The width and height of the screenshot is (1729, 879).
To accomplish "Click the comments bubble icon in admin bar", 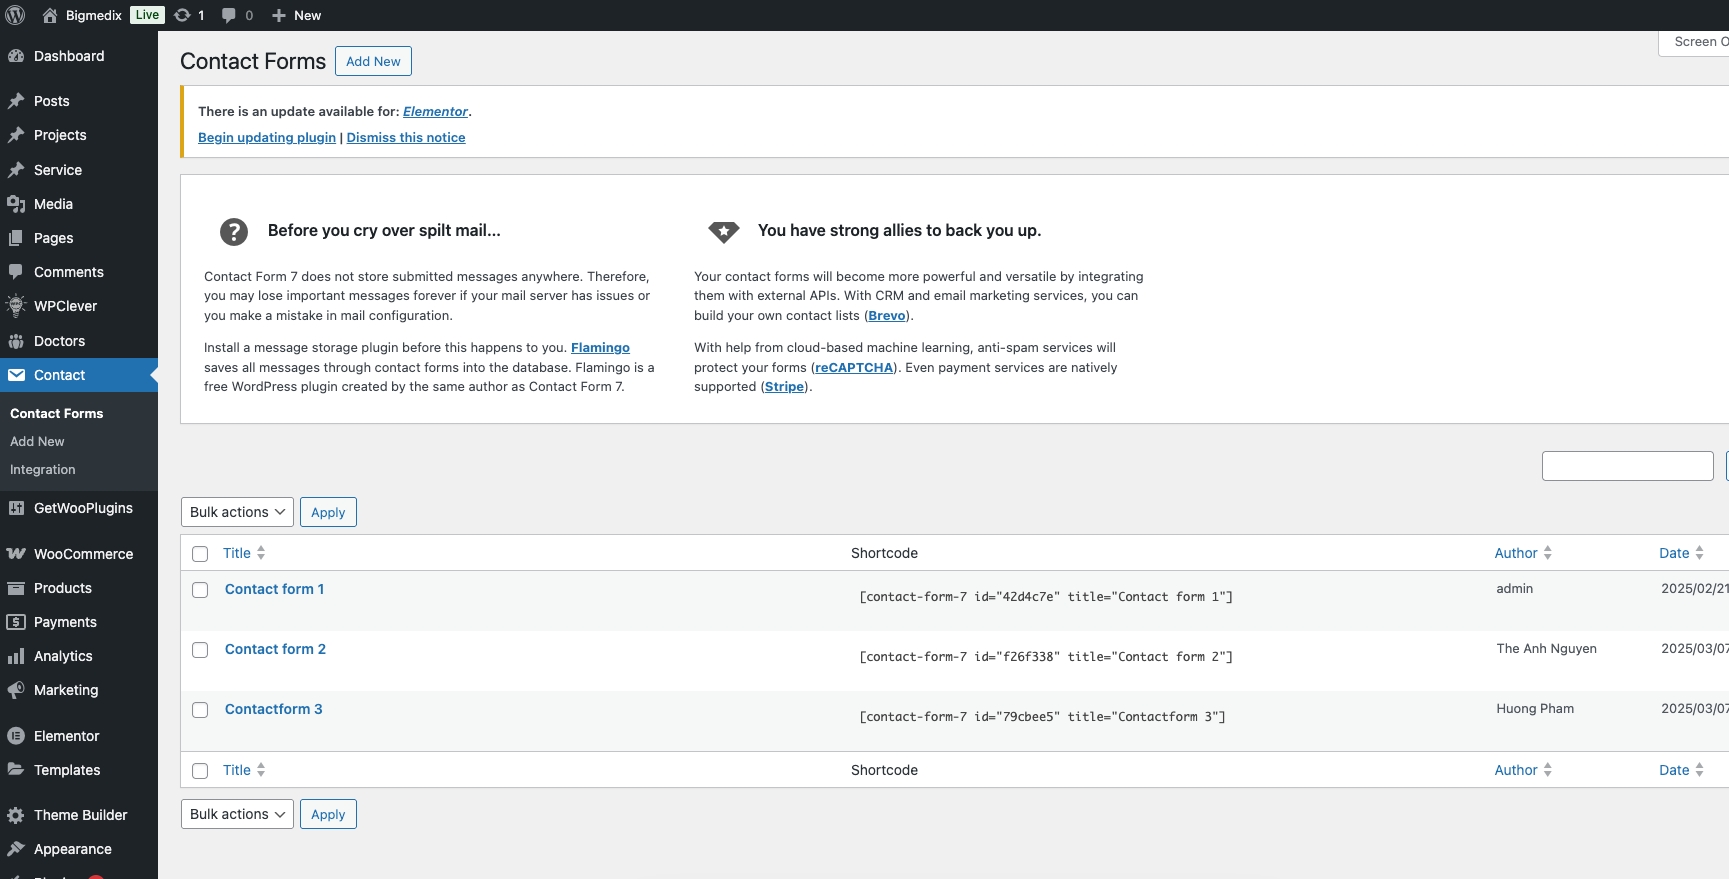I will [x=229, y=15].
